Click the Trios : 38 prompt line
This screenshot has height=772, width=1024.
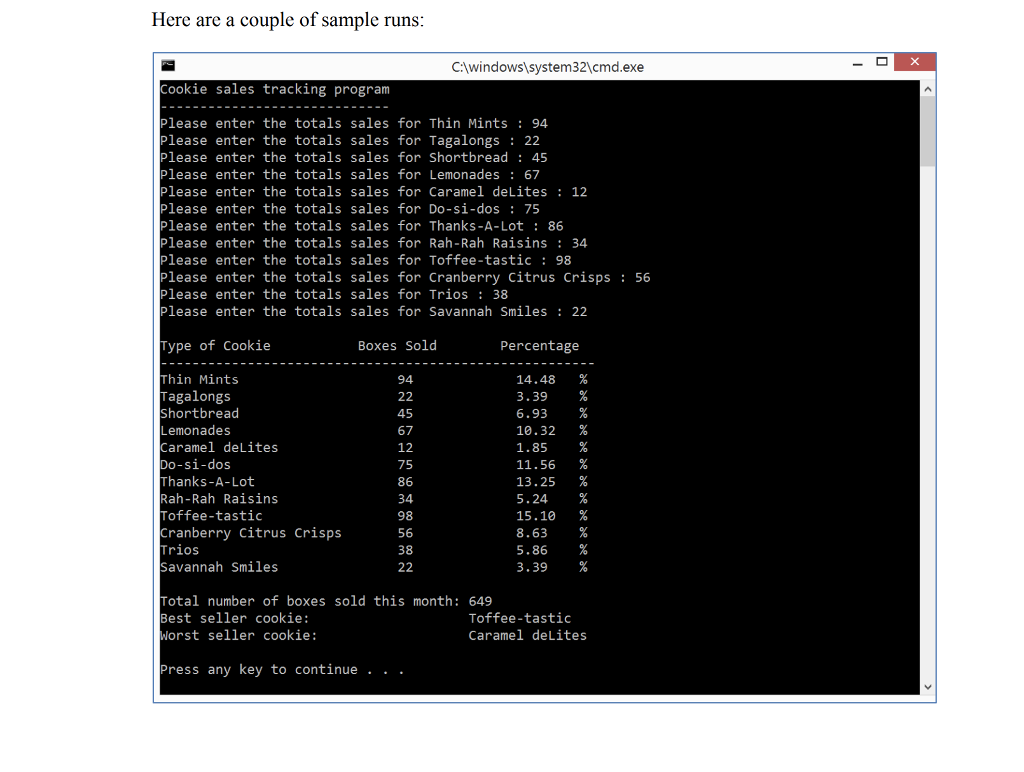pyautogui.click(x=334, y=295)
